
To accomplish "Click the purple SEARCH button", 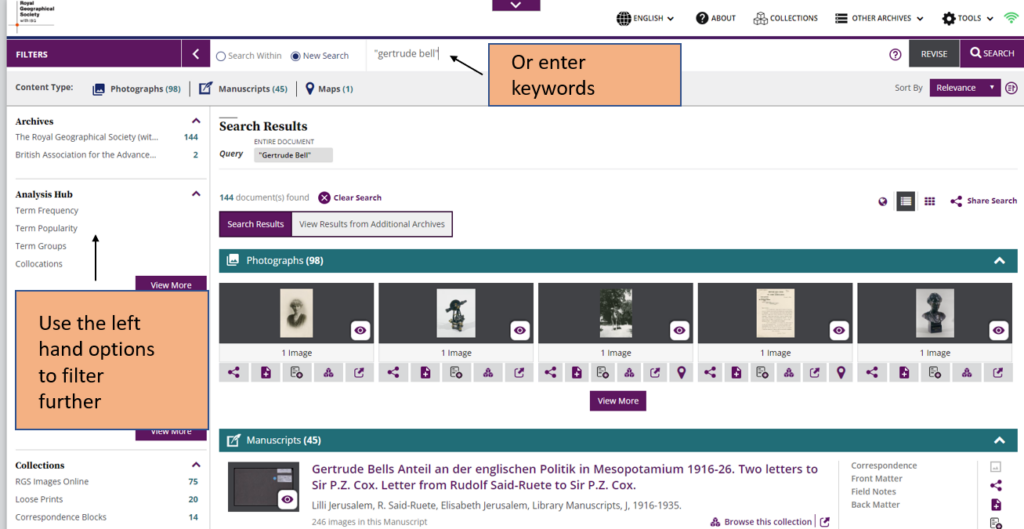I will tap(990, 54).
